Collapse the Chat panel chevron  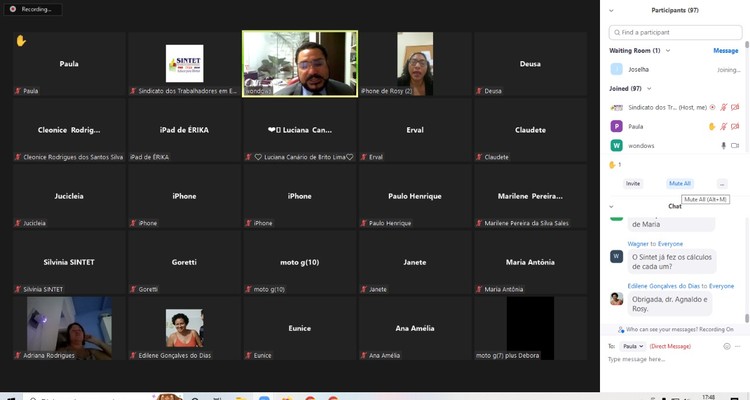(613, 206)
